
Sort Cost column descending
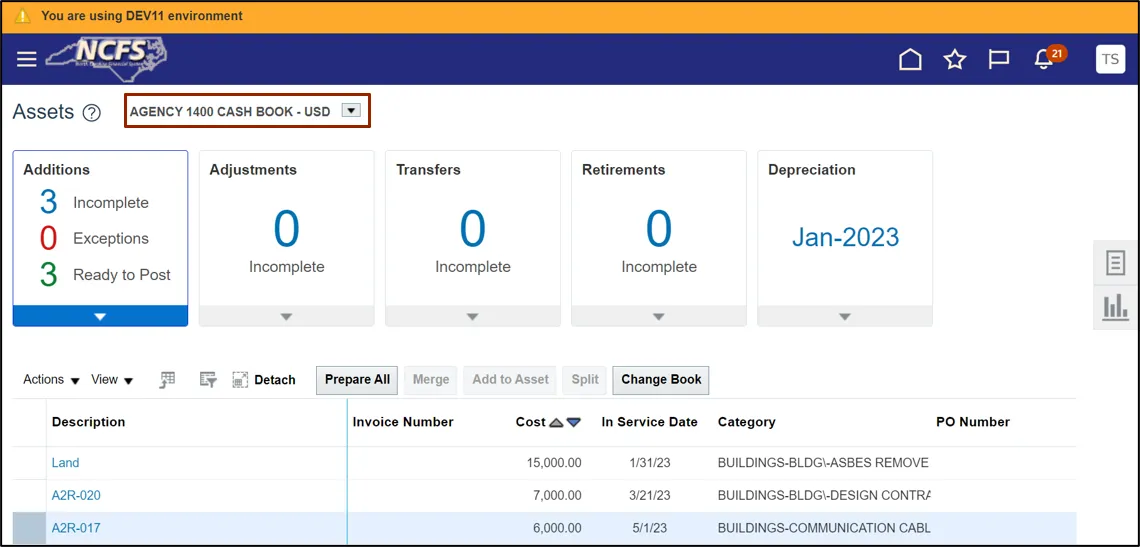pos(573,423)
